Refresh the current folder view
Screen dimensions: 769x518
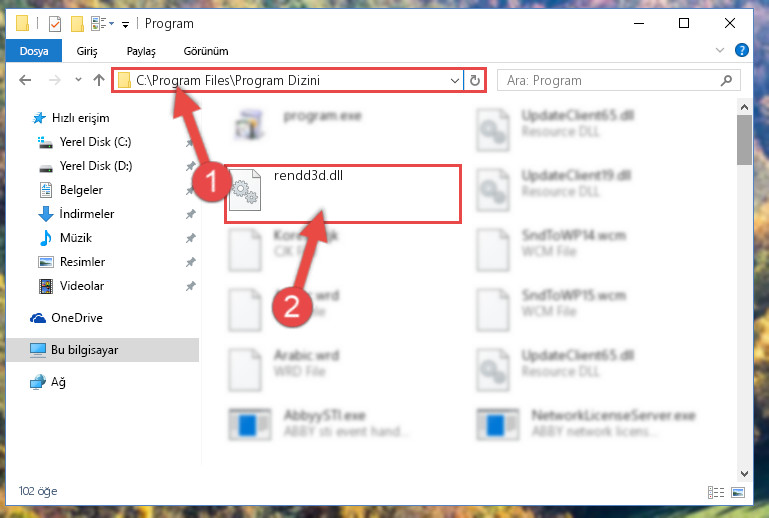point(475,80)
